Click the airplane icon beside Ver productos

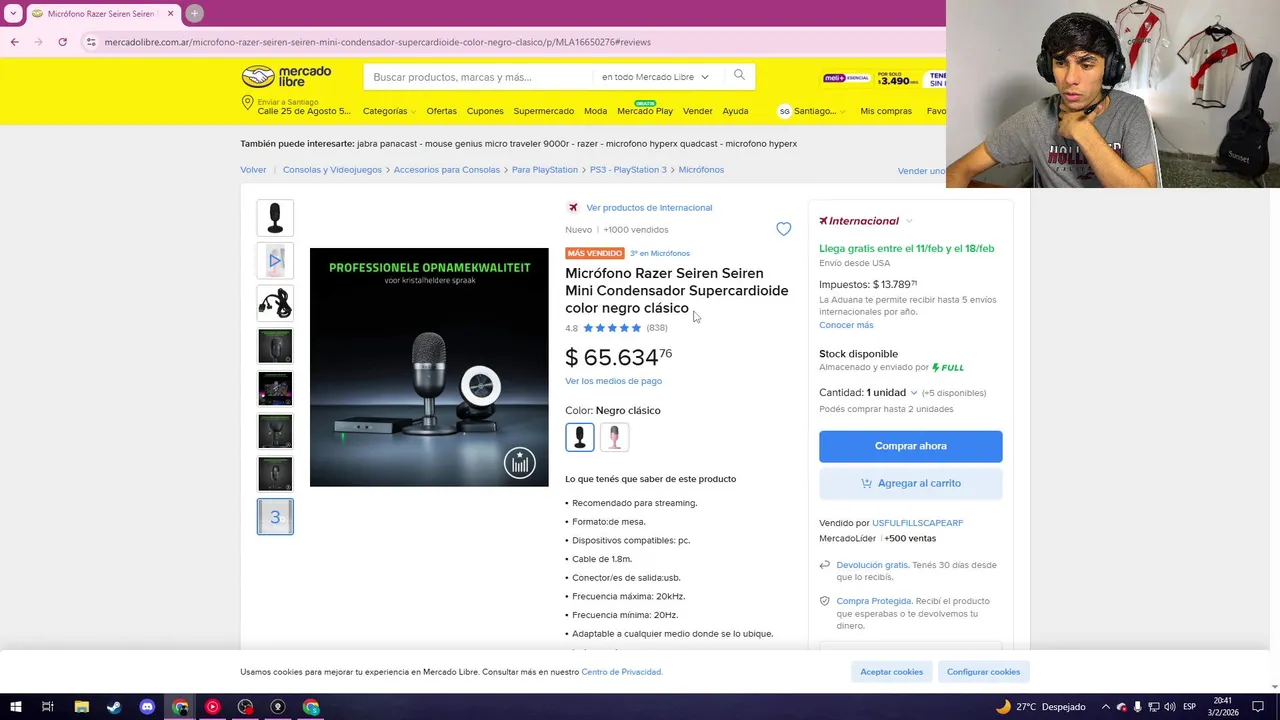click(573, 208)
